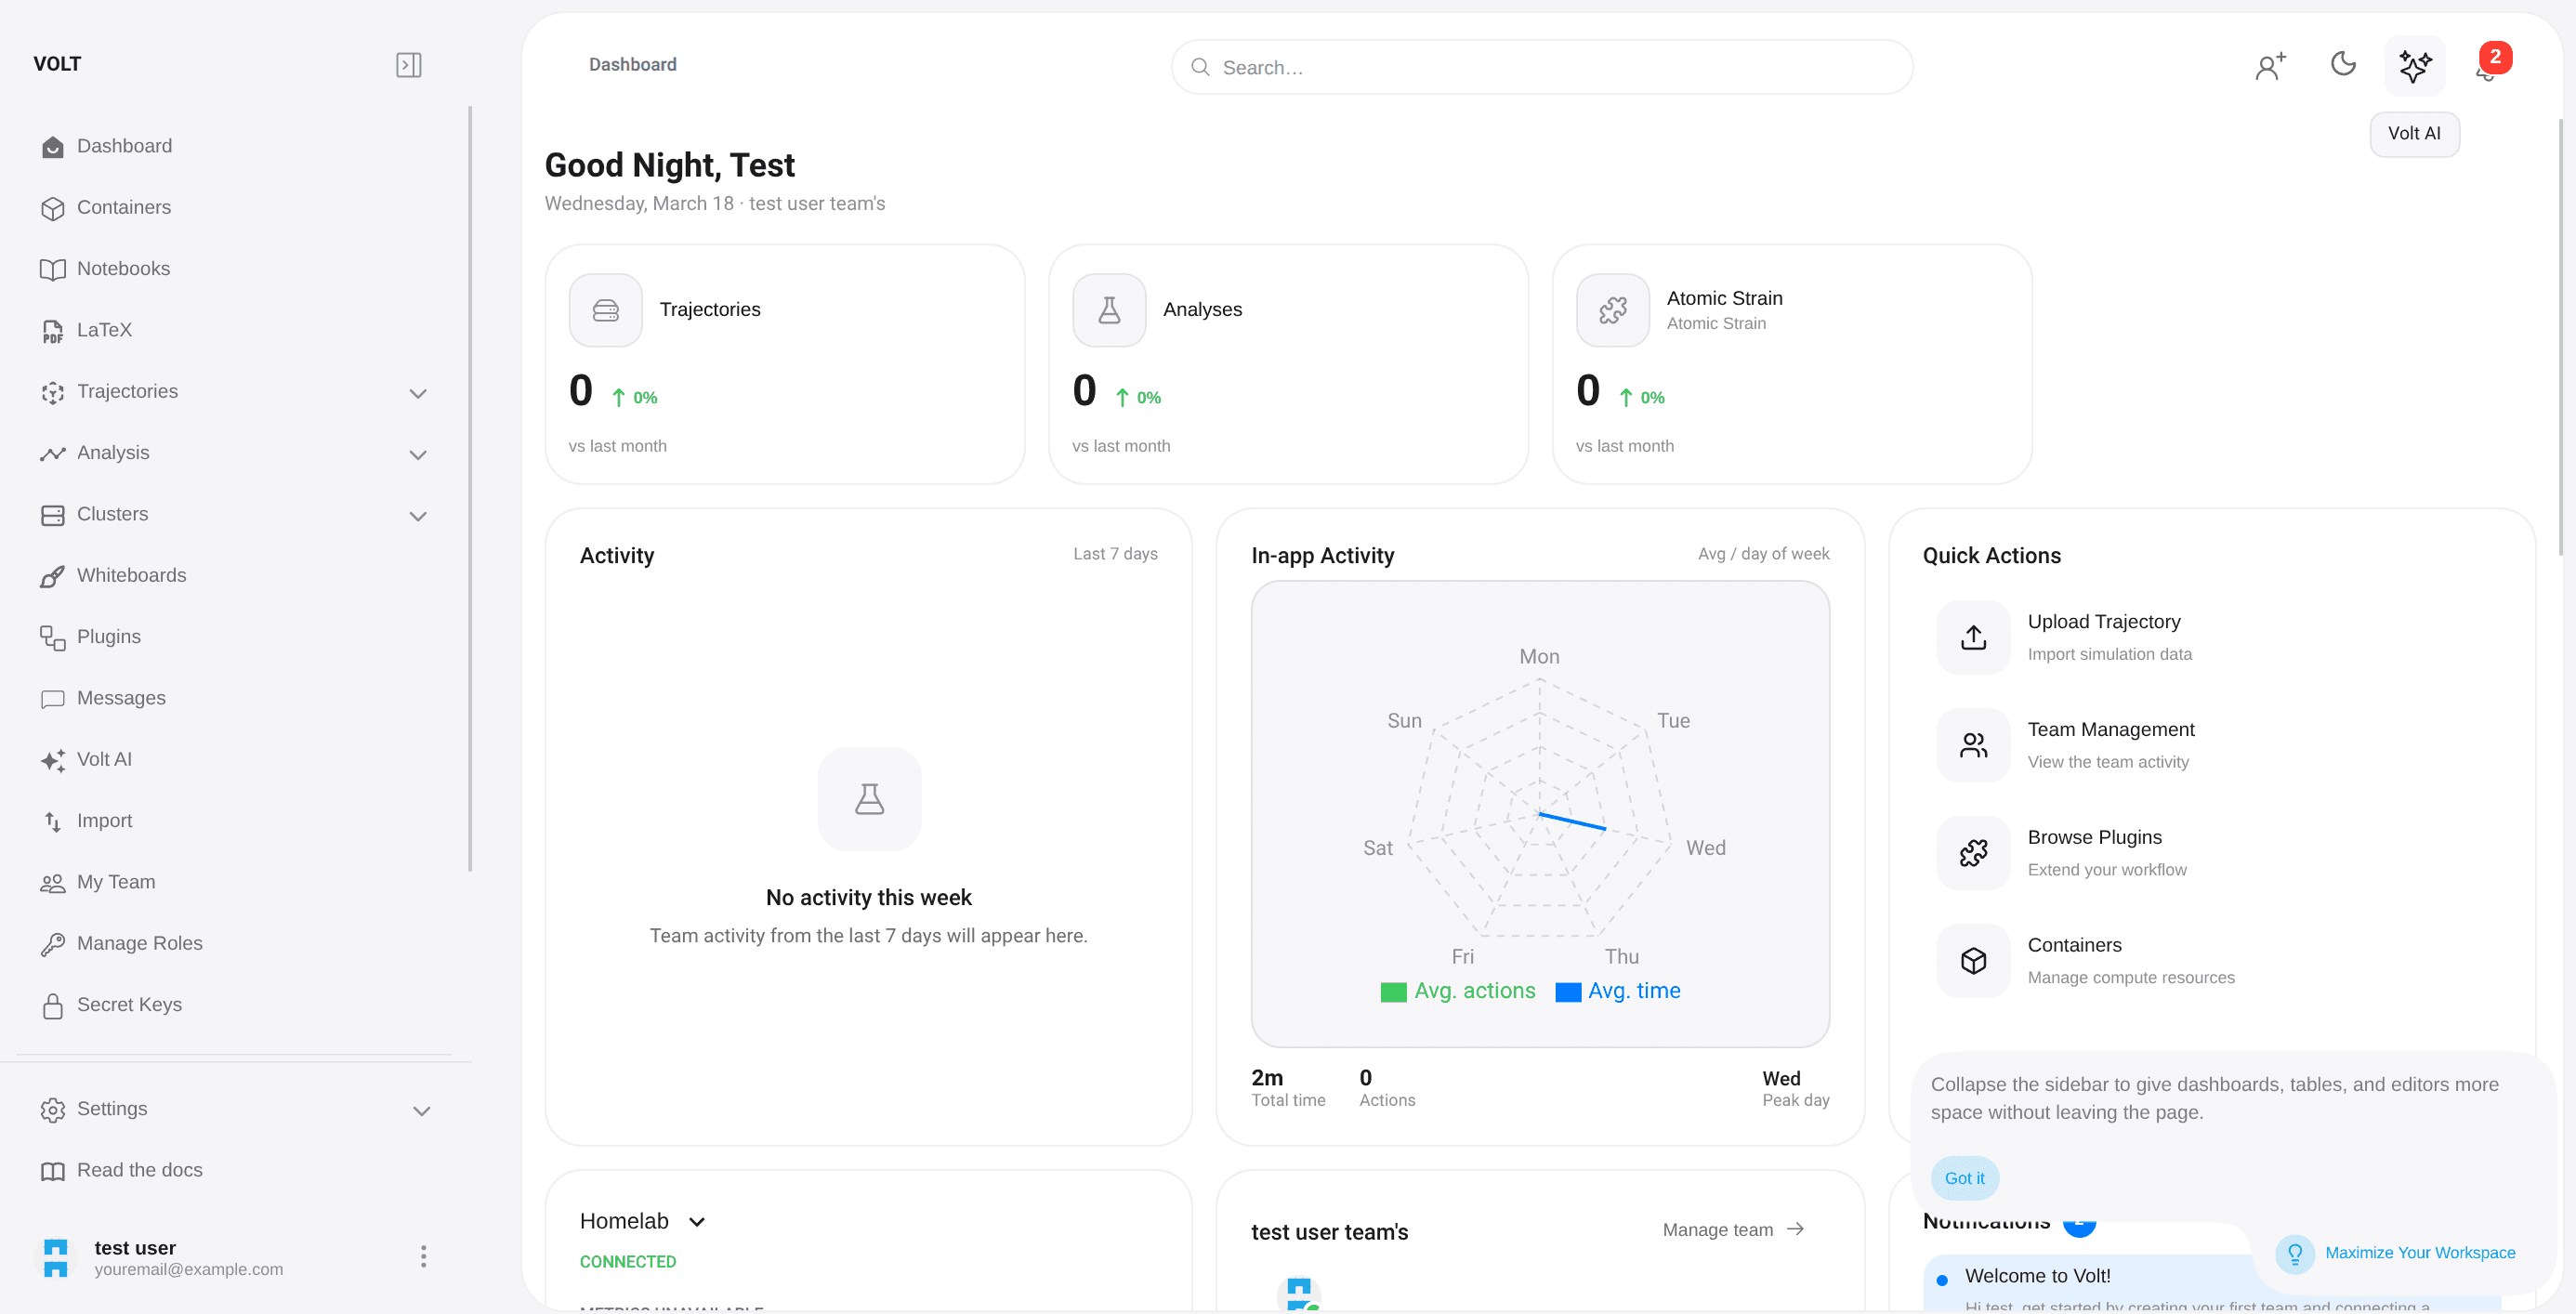The height and width of the screenshot is (1314, 2576).
Task: Click the Import arrows icon in sidebar
Action: [53, 822]
